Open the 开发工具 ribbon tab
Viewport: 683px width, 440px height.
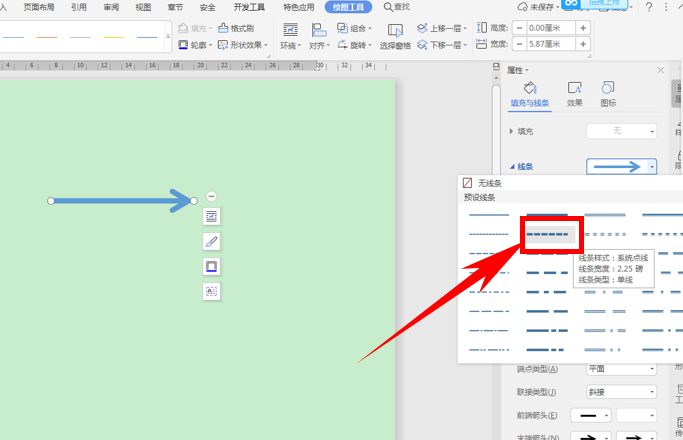[249, 7]
